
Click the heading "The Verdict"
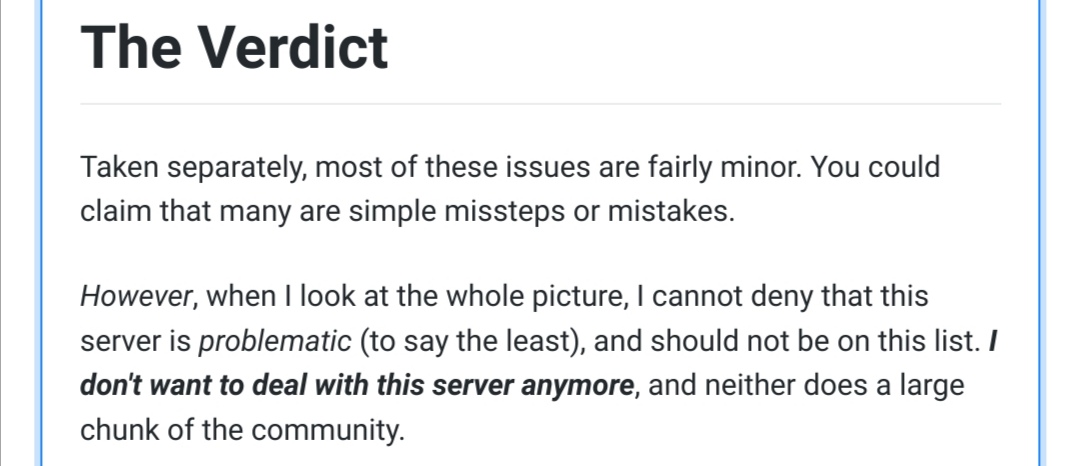(x=234, y=47)
